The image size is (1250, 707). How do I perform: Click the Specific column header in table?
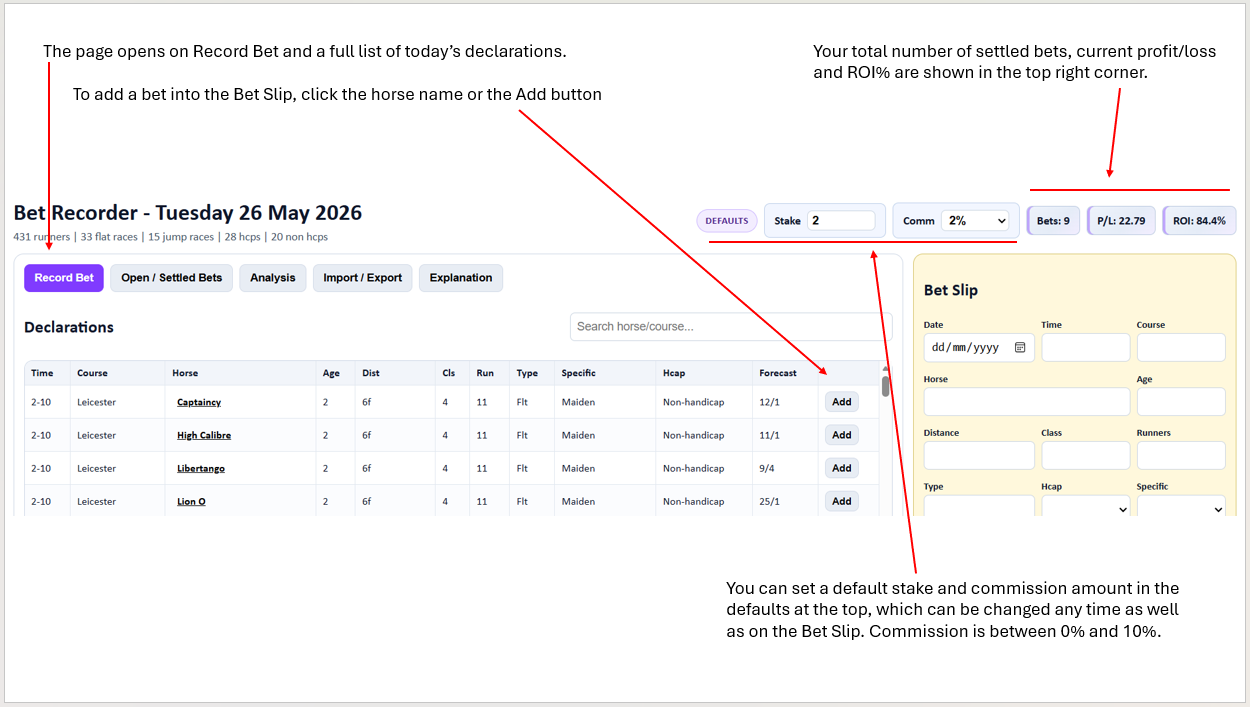pyautogui.click(x=578, y=373)
